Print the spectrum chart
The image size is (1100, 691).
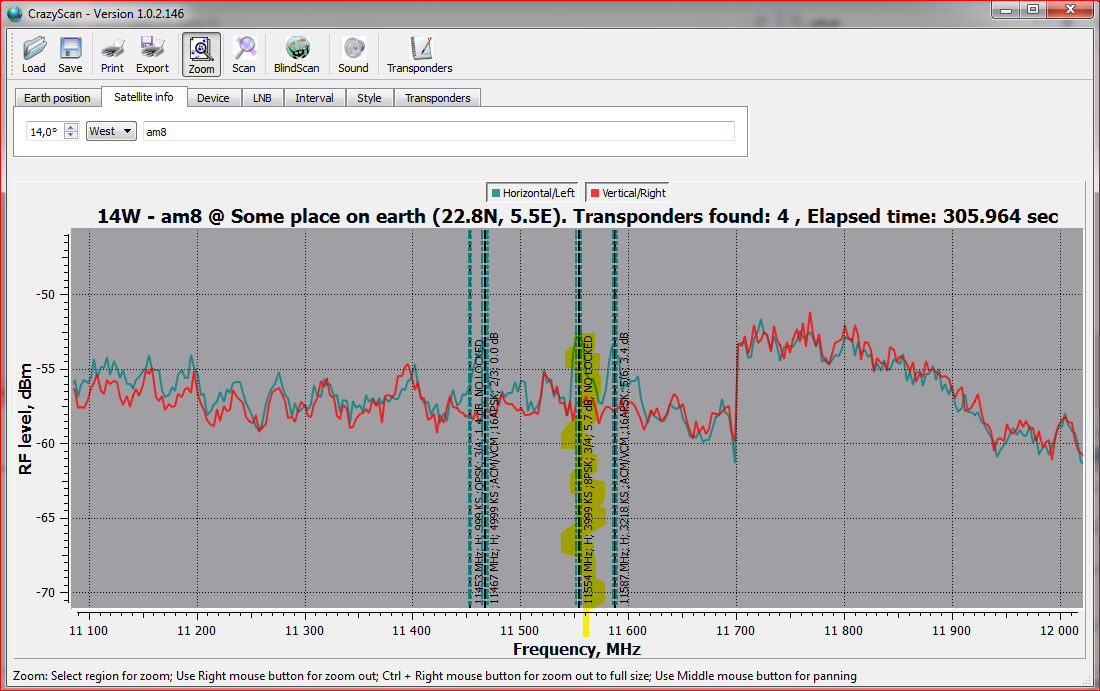tap(112, 54)
